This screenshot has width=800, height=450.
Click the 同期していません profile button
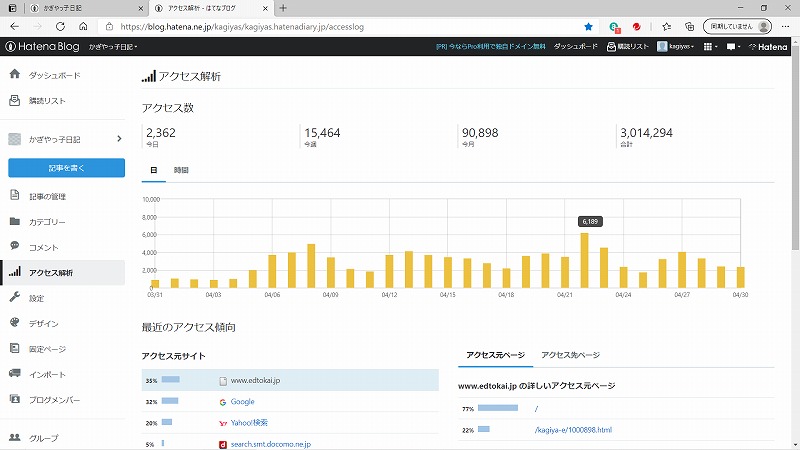coord(737,27)
